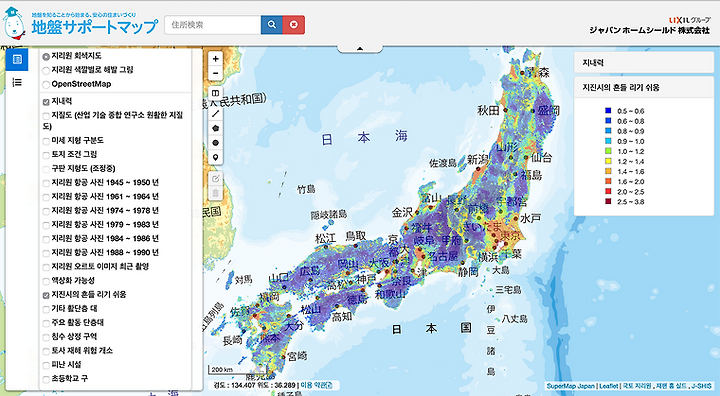
Task: Uncheck the 지내력 layer checkbox
Action: coord(46,102)
